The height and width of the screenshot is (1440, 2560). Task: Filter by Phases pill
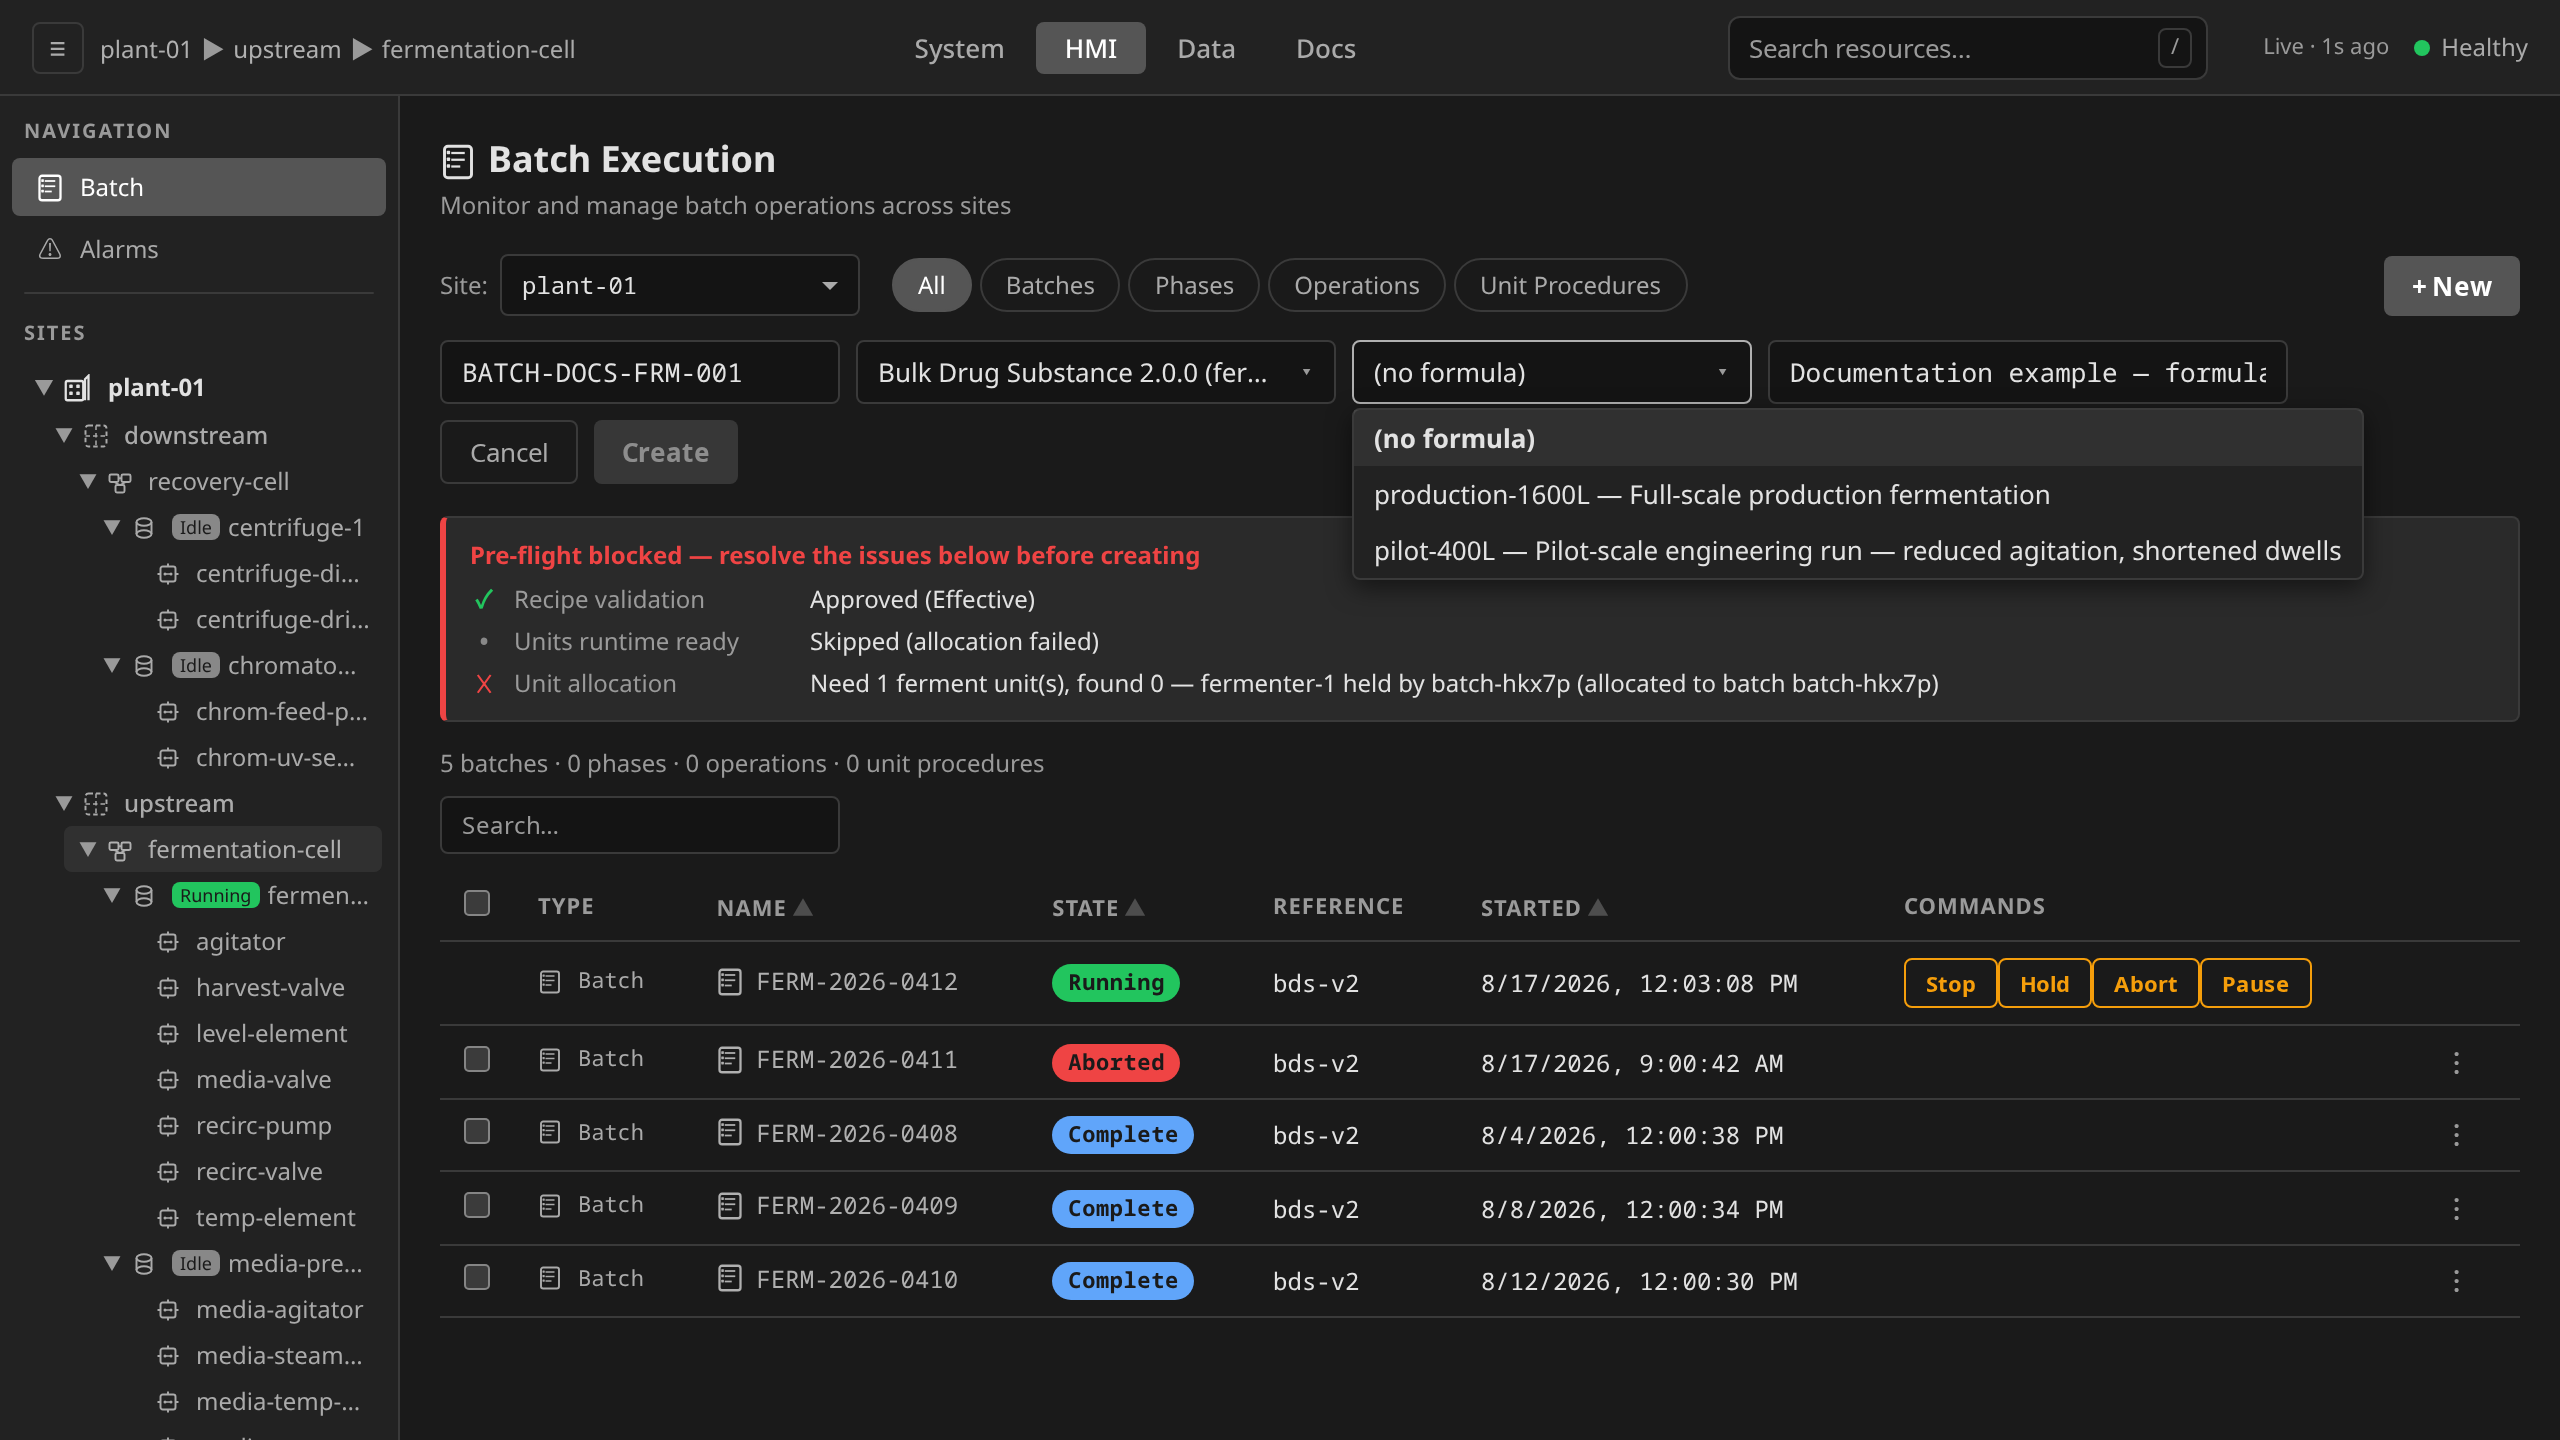click(1194, 286)
